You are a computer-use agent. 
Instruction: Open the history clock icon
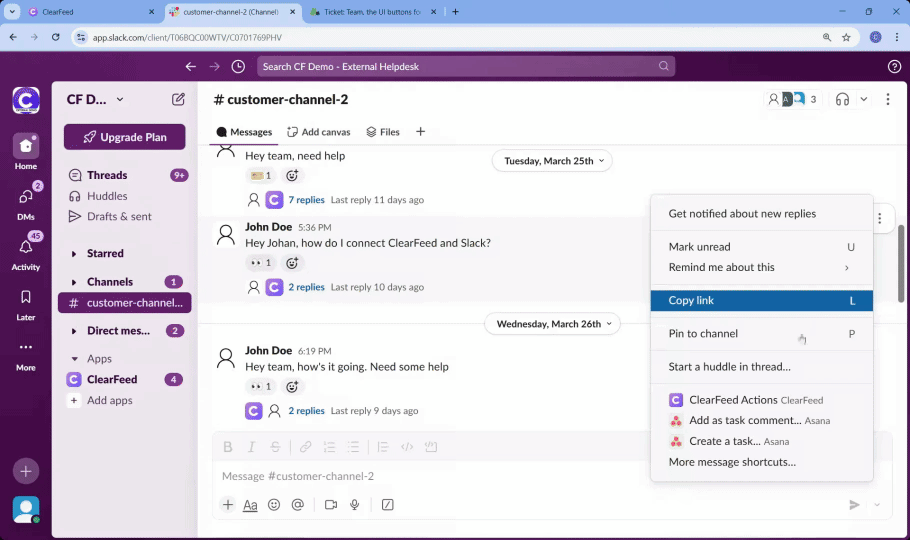click(x=238, y=67)
